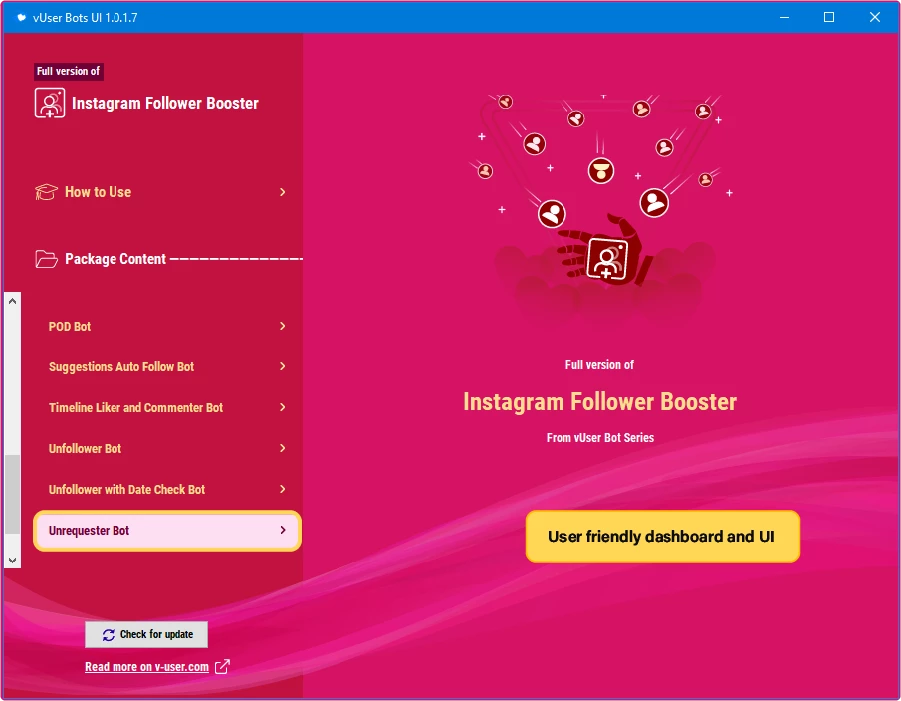Image resolution: width=901 pixels, height=701 pixels.
Task: Click the Package Content folder icon
Action: (x=47, y=259)
